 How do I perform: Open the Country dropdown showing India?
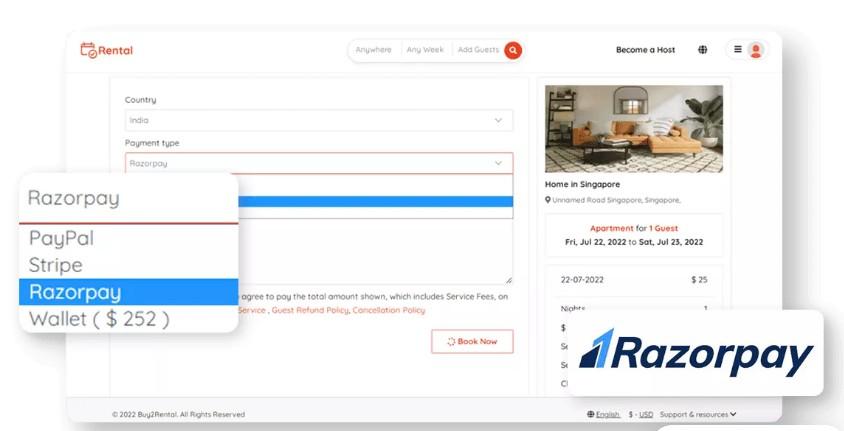pos(319,121)
